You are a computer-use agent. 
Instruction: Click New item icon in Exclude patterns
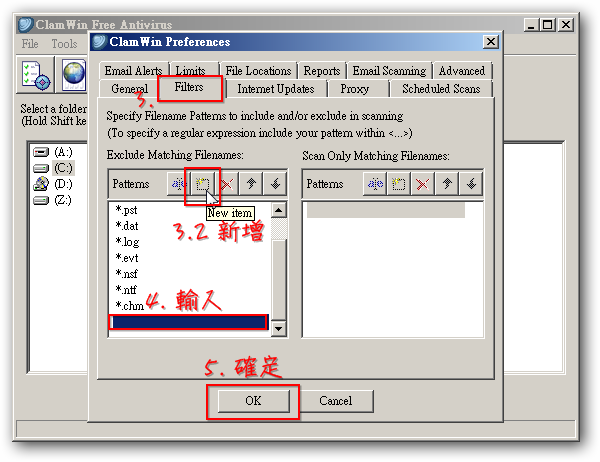(x=201, y=184)
